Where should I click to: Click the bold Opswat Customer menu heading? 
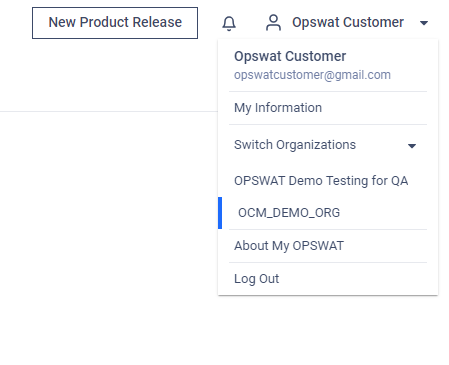(x=290, y=56)
